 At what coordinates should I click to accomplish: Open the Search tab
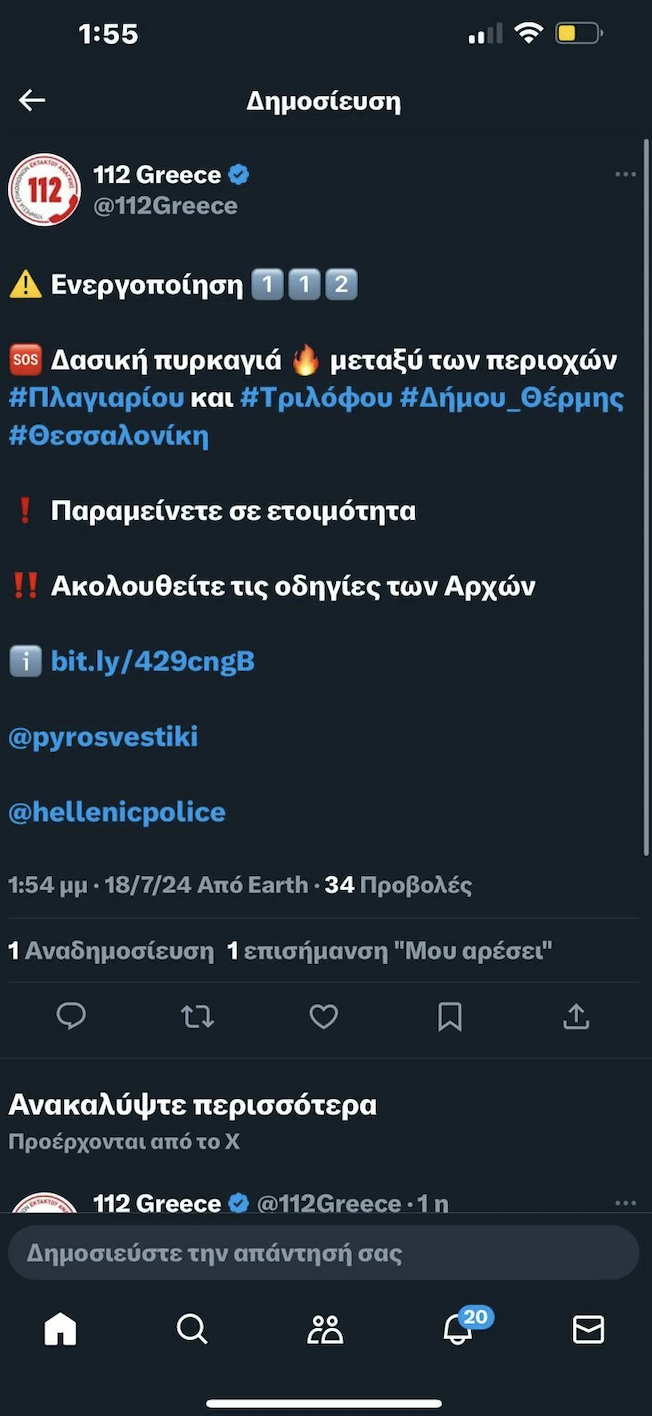coord(191,1329)
